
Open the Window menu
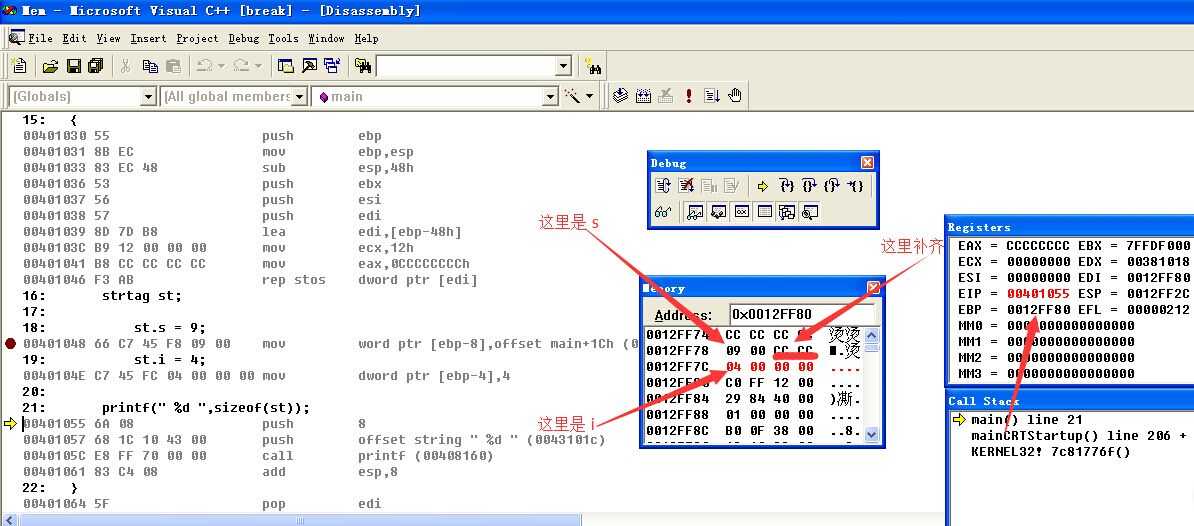click(x=326, y=38)
